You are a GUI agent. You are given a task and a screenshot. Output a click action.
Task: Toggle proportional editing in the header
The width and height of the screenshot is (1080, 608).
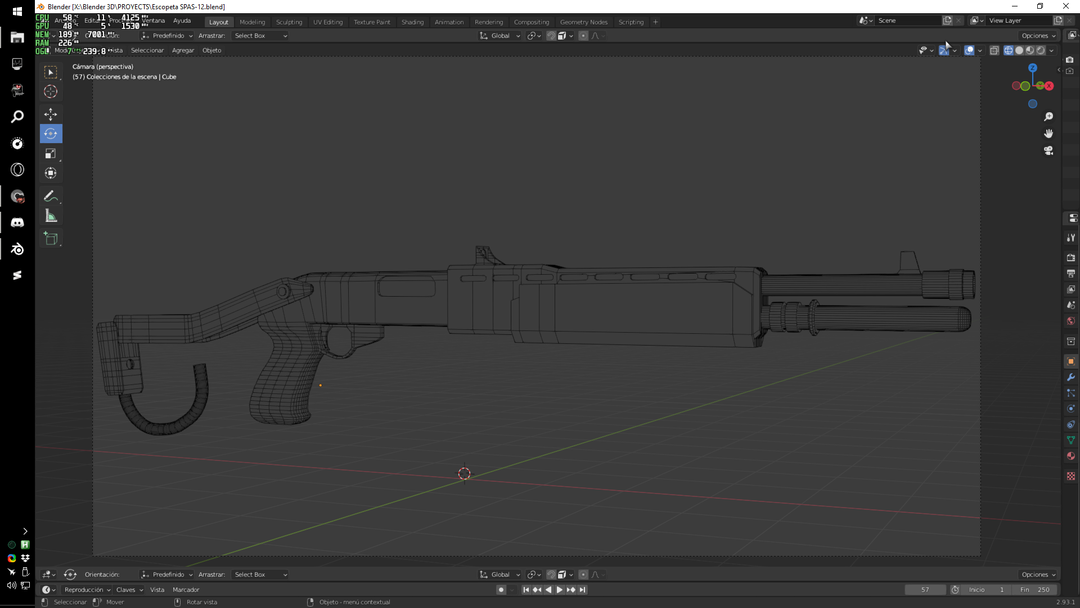[584, 35]
